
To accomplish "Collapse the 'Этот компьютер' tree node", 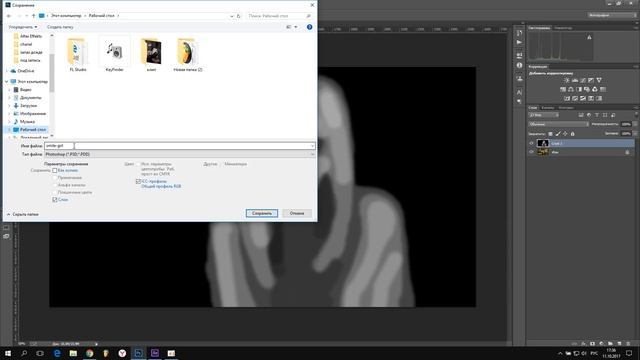I will (x=7, y=82).
